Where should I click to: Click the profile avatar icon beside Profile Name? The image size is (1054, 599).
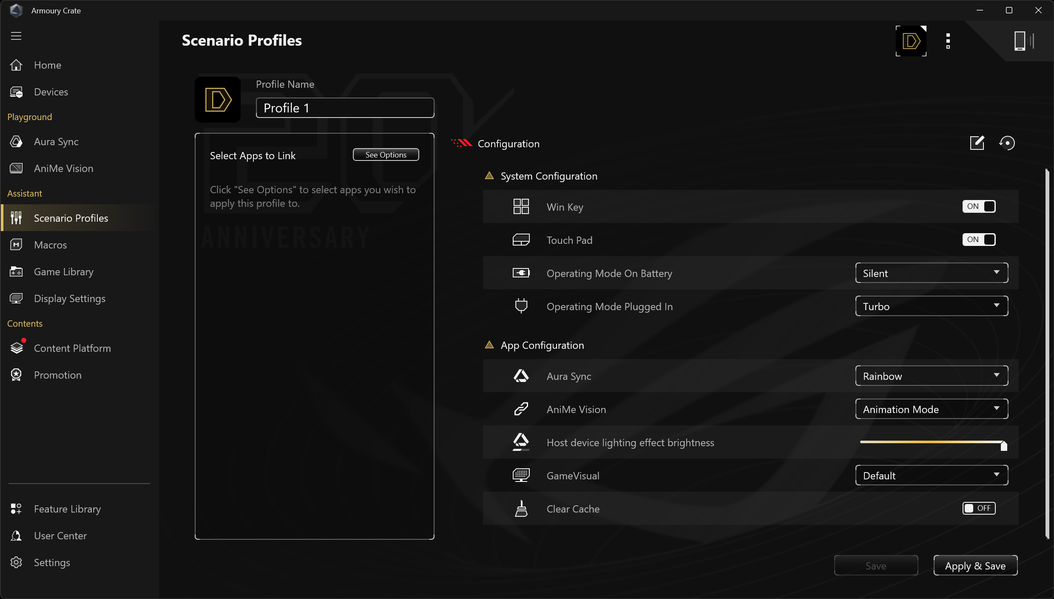pos(218,99)
